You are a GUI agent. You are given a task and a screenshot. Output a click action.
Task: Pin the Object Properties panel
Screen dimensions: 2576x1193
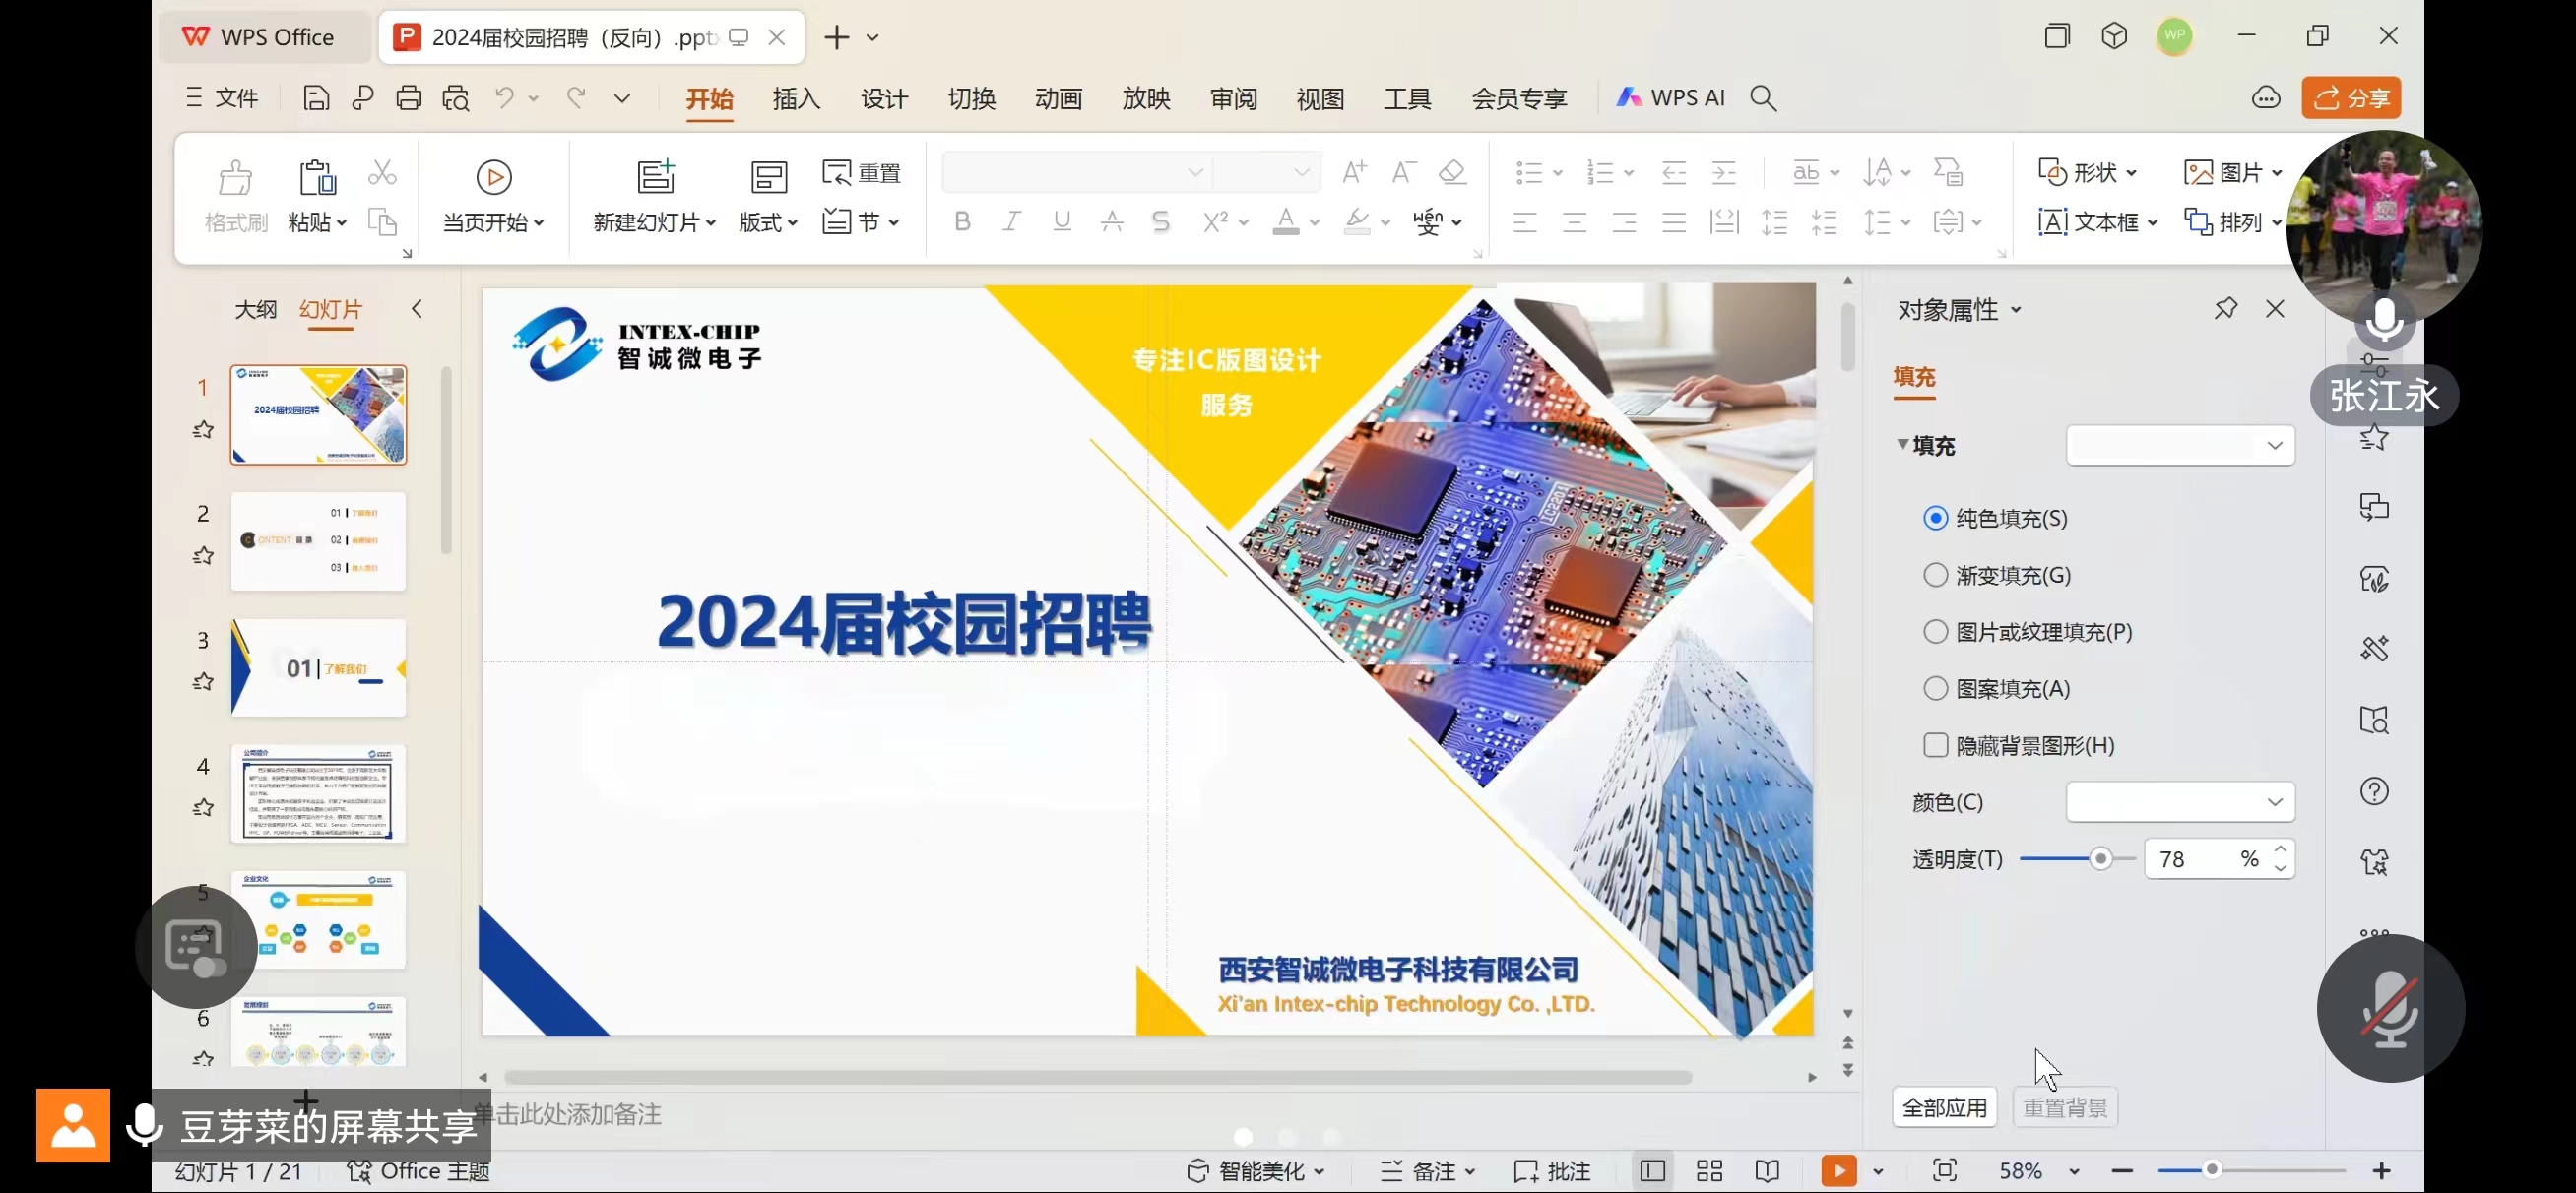tap(2226, 309)
